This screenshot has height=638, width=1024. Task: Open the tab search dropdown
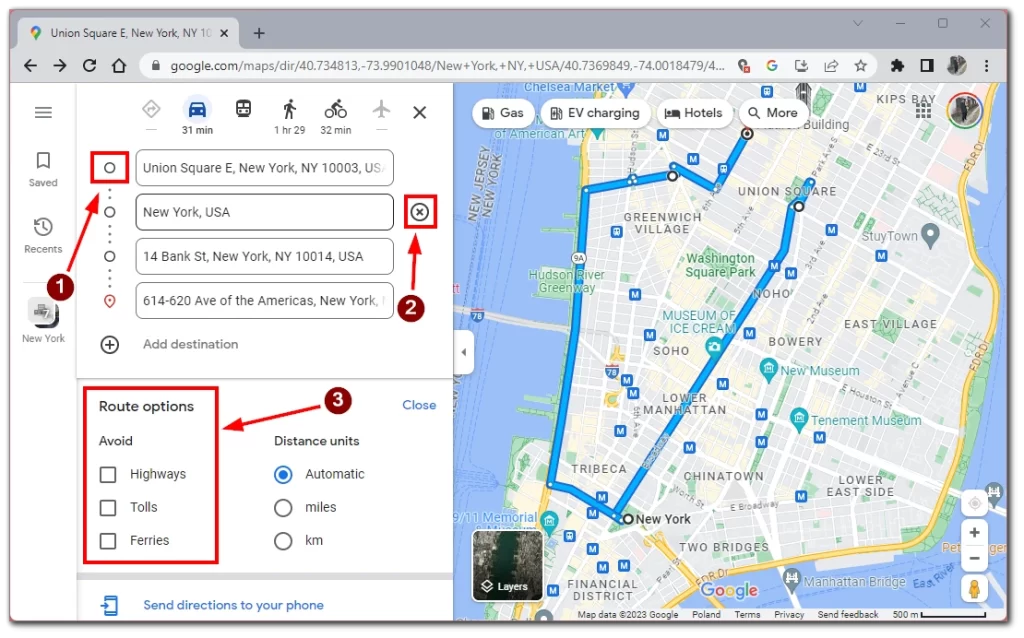[858, 24]
